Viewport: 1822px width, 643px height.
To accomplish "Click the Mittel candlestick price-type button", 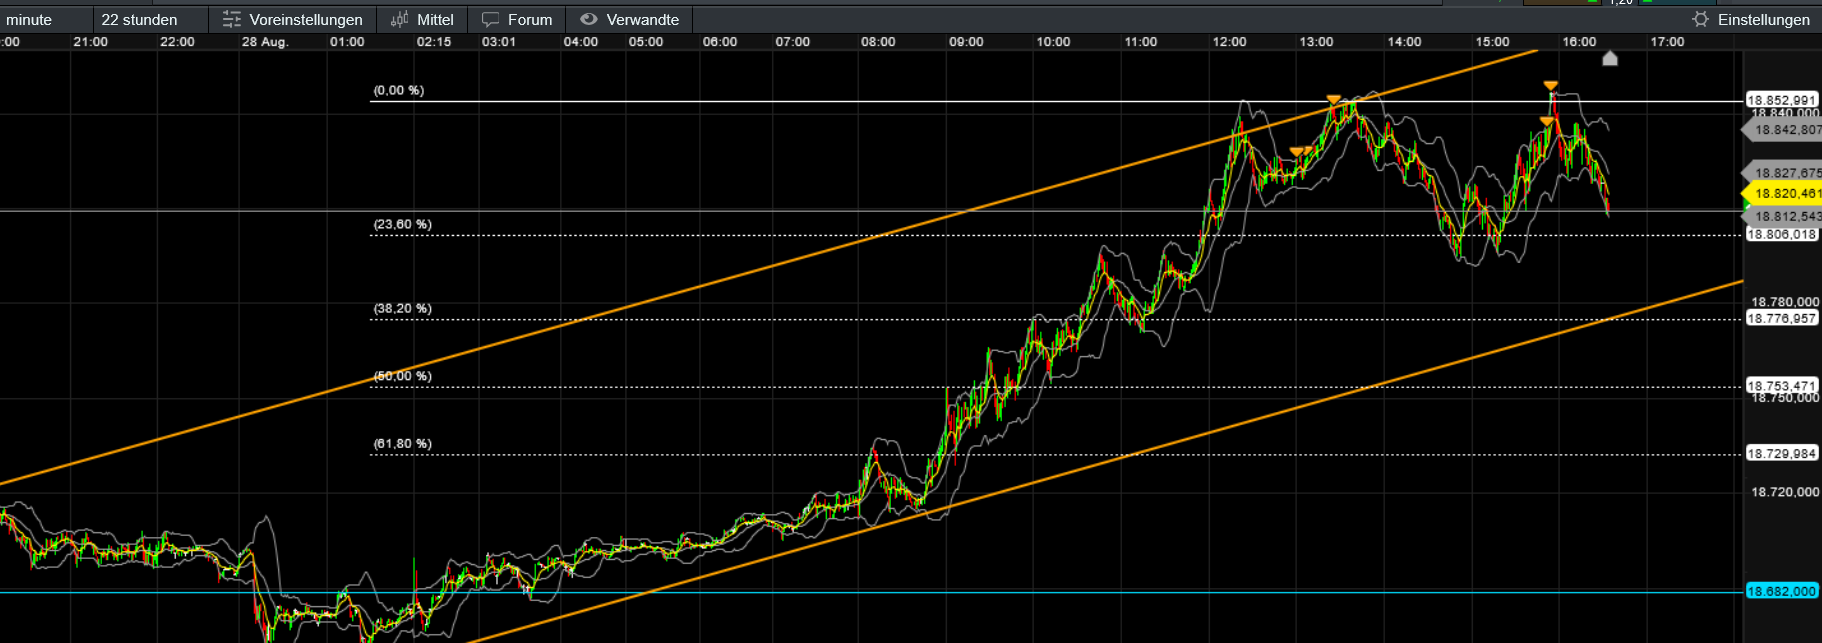I will (421, 19).
